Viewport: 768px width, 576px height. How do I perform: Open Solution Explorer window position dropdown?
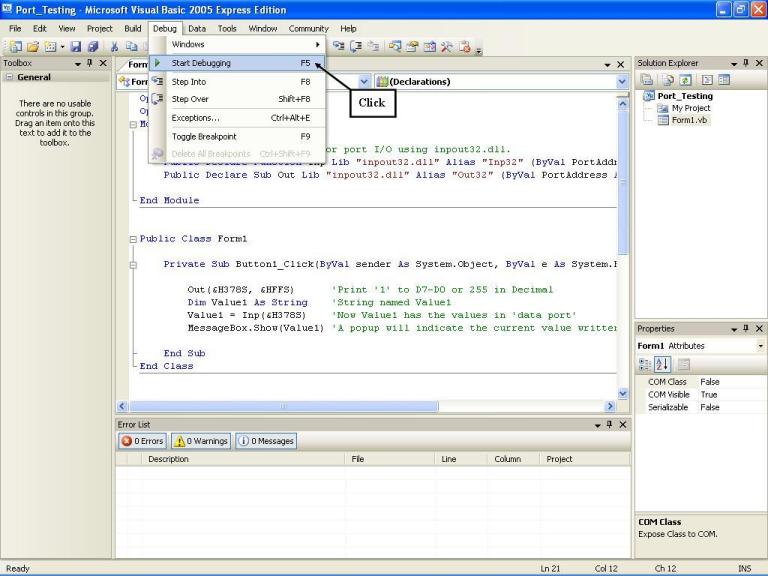click(734, 64)
